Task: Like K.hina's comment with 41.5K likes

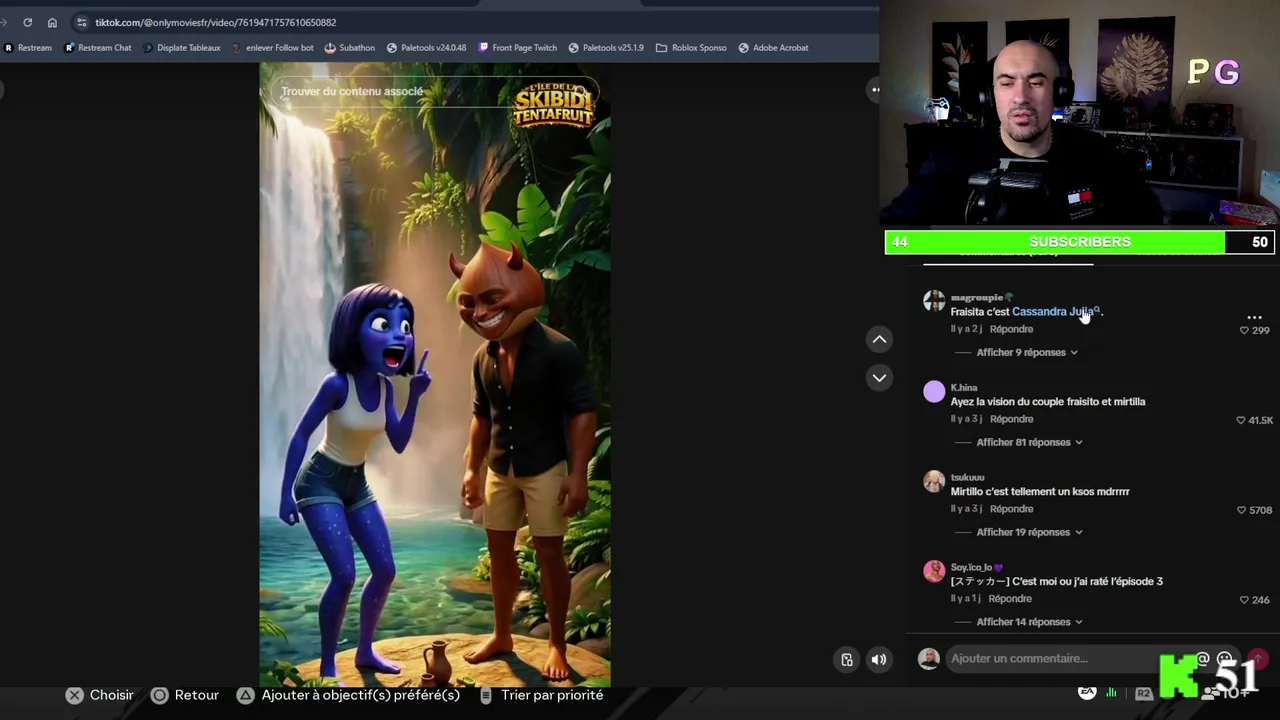Action: click(x=1241, y=420)
